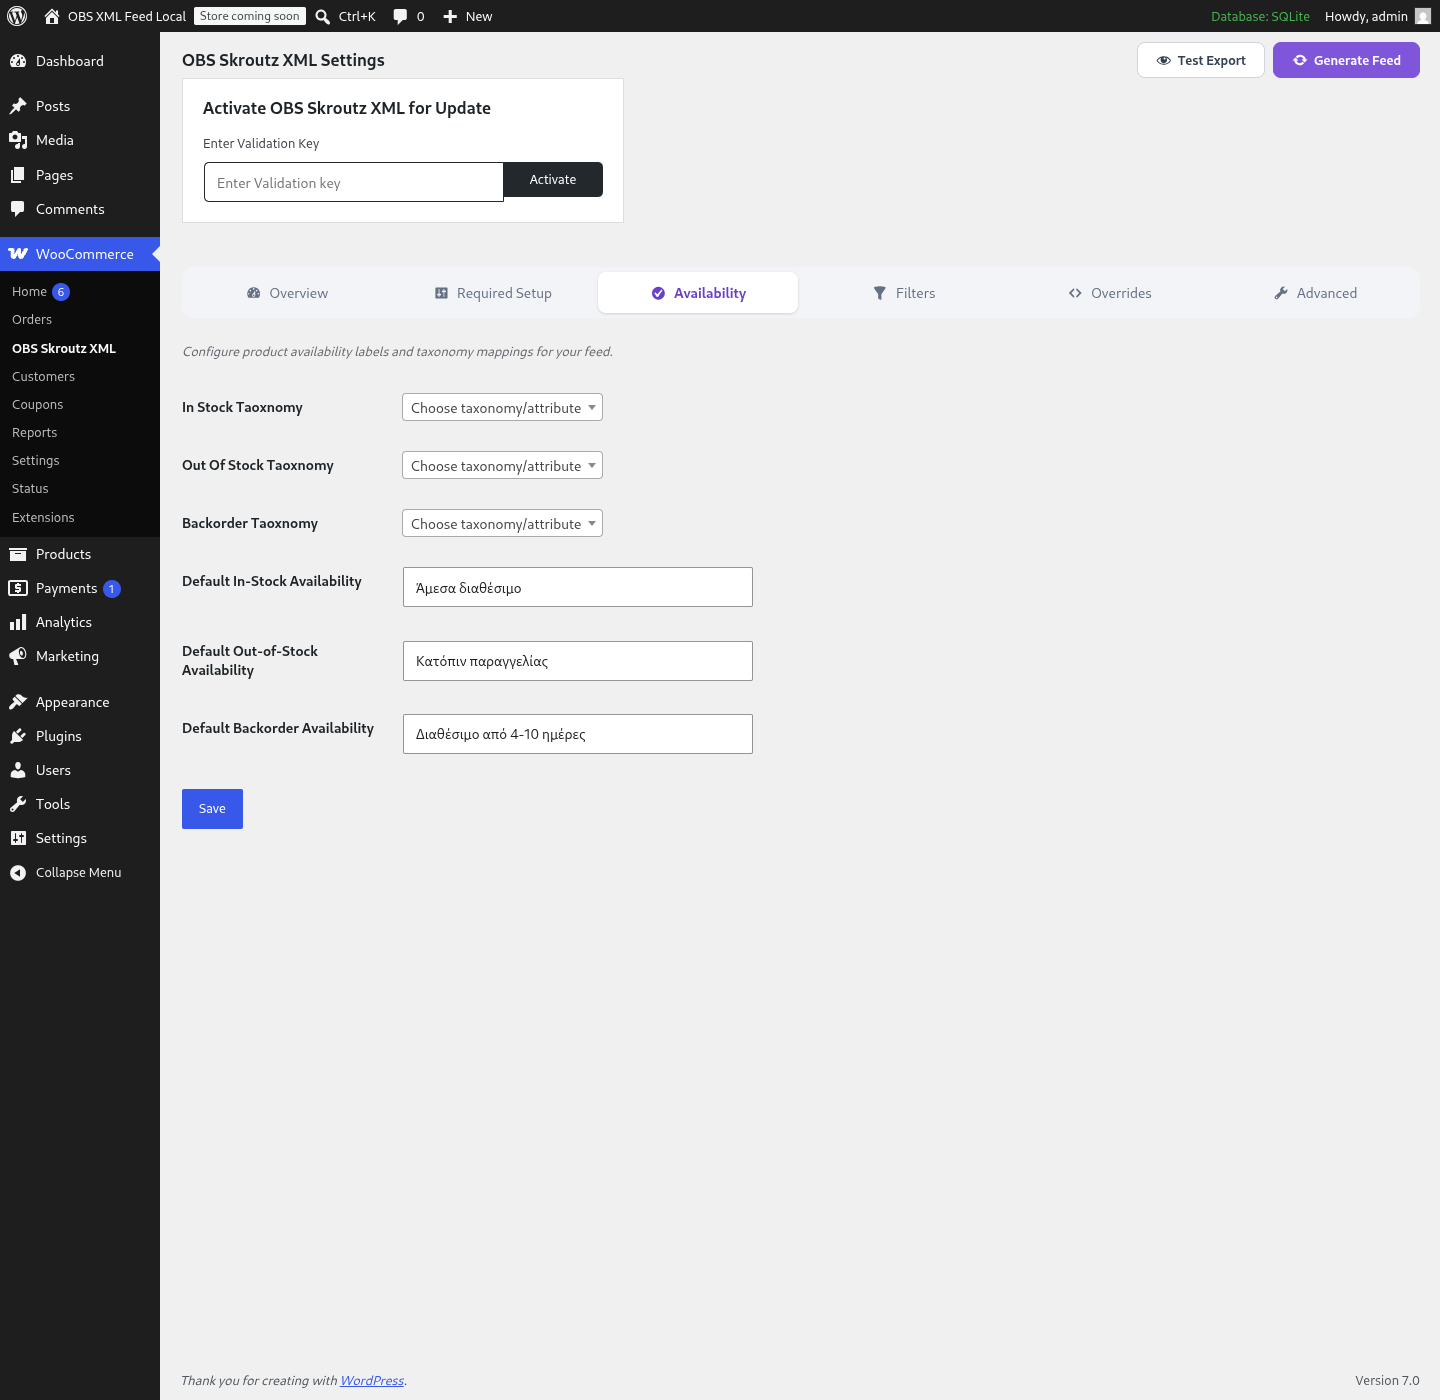
Task: Click the comments bubble icon in admin bar
Action: point(400,16)
